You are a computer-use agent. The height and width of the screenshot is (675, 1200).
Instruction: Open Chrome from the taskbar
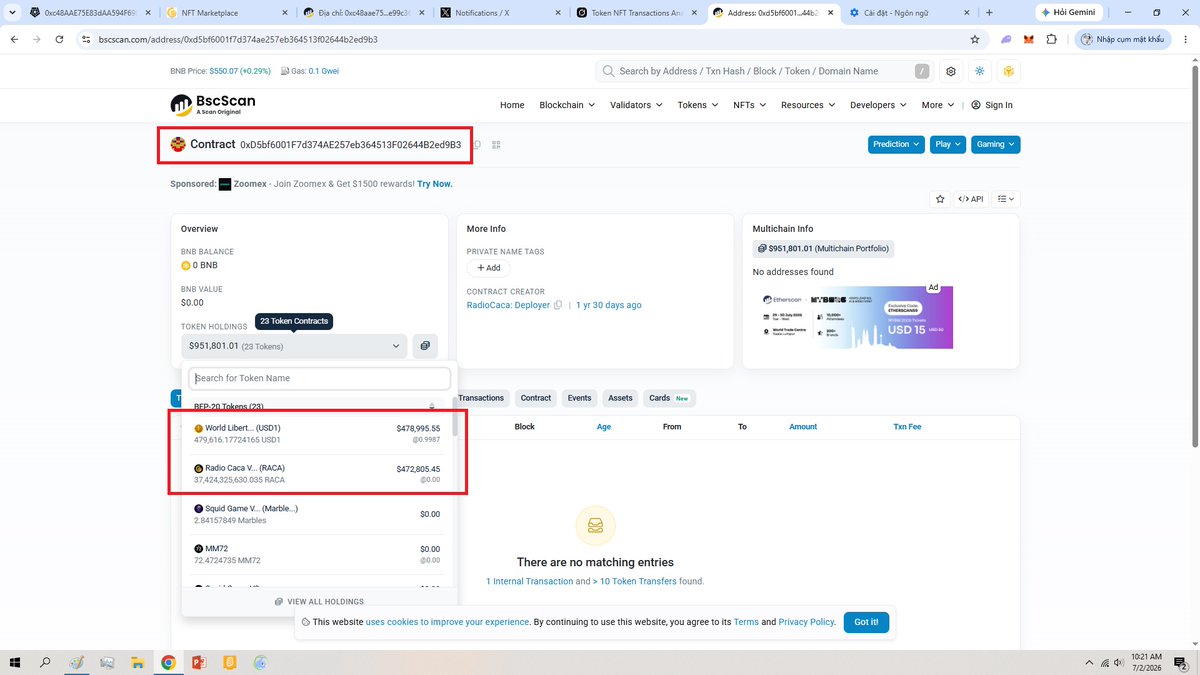(168, 662)
